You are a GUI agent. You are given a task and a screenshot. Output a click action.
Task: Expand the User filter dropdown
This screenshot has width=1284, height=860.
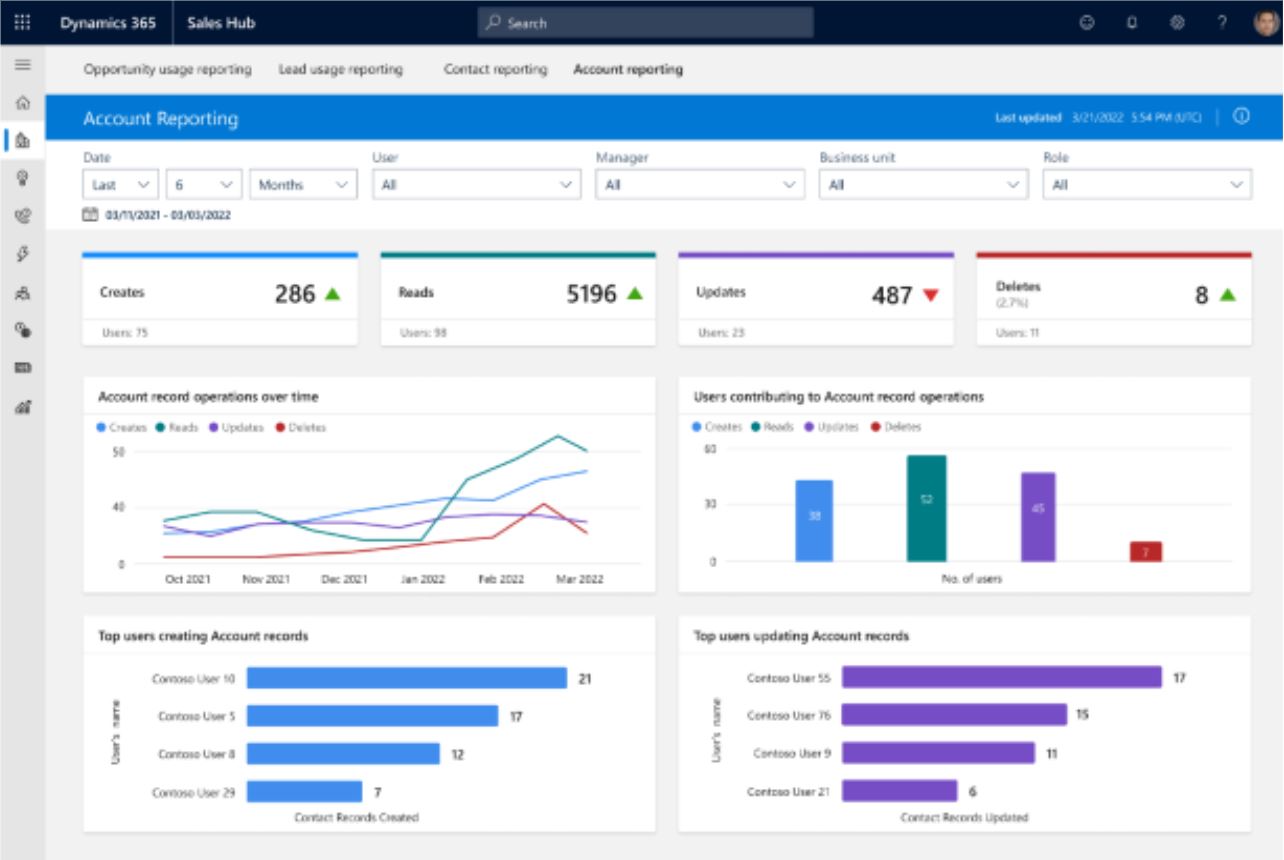476,185
